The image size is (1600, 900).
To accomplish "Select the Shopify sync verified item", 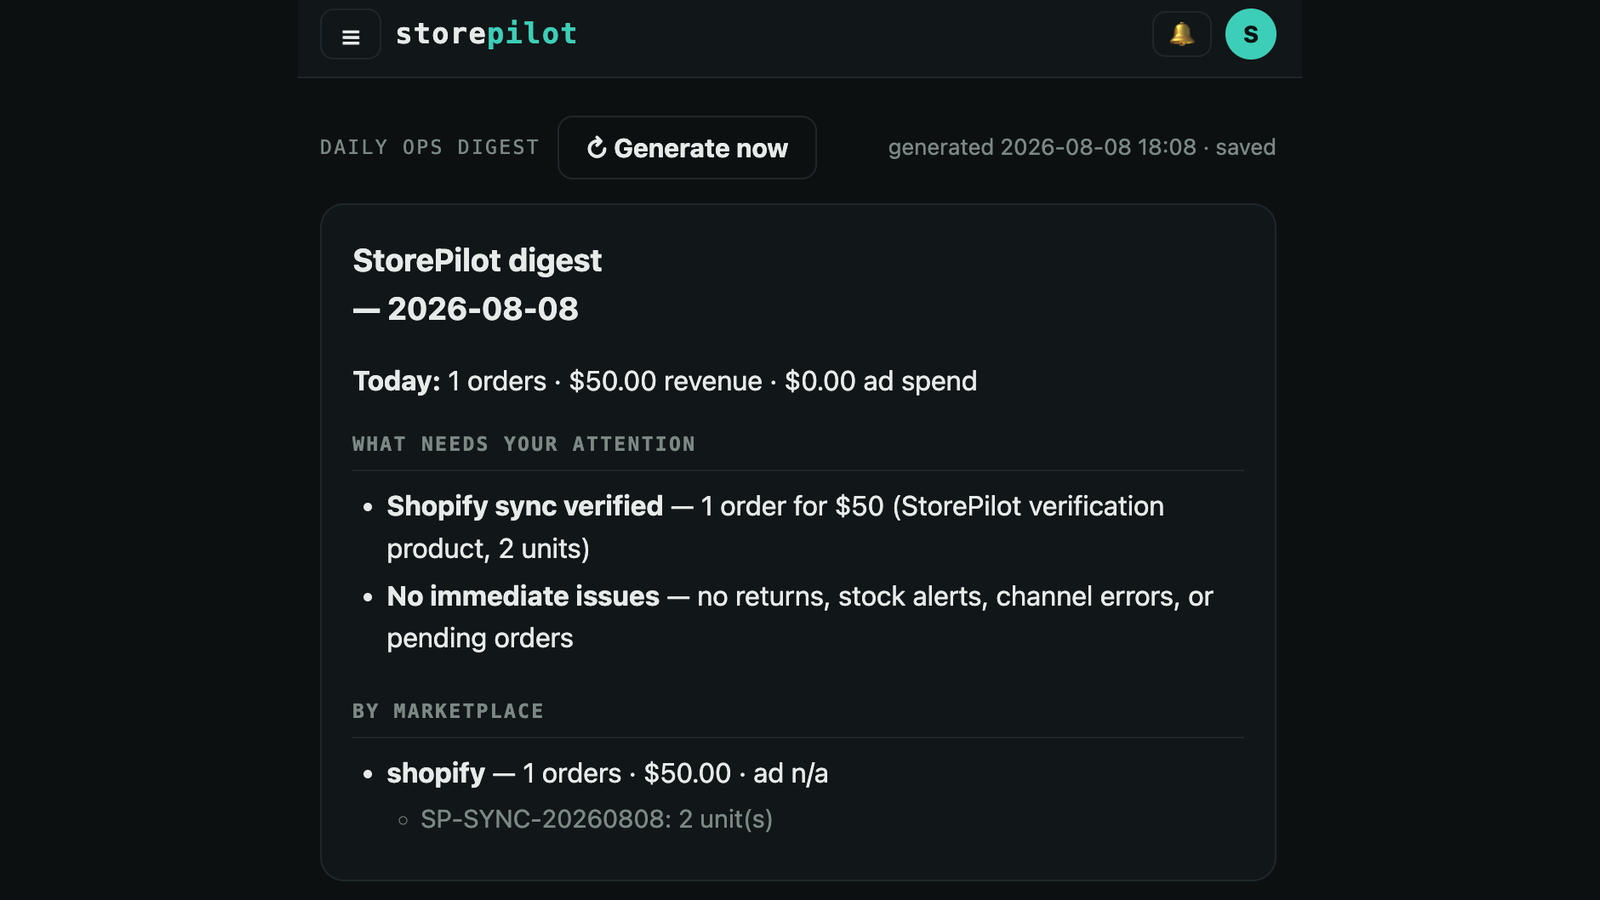I will point(775,527).
